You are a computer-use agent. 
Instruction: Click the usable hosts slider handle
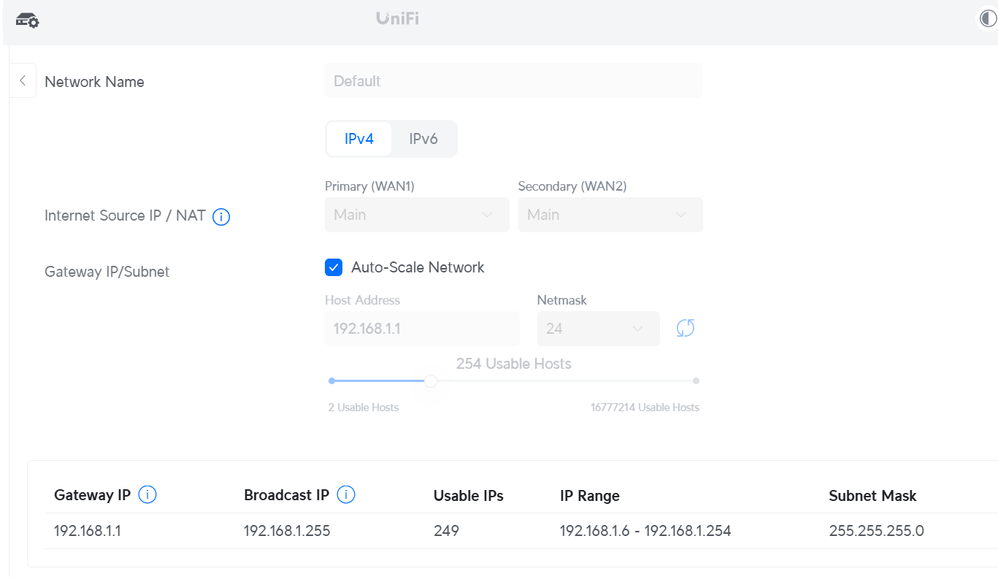430,381
